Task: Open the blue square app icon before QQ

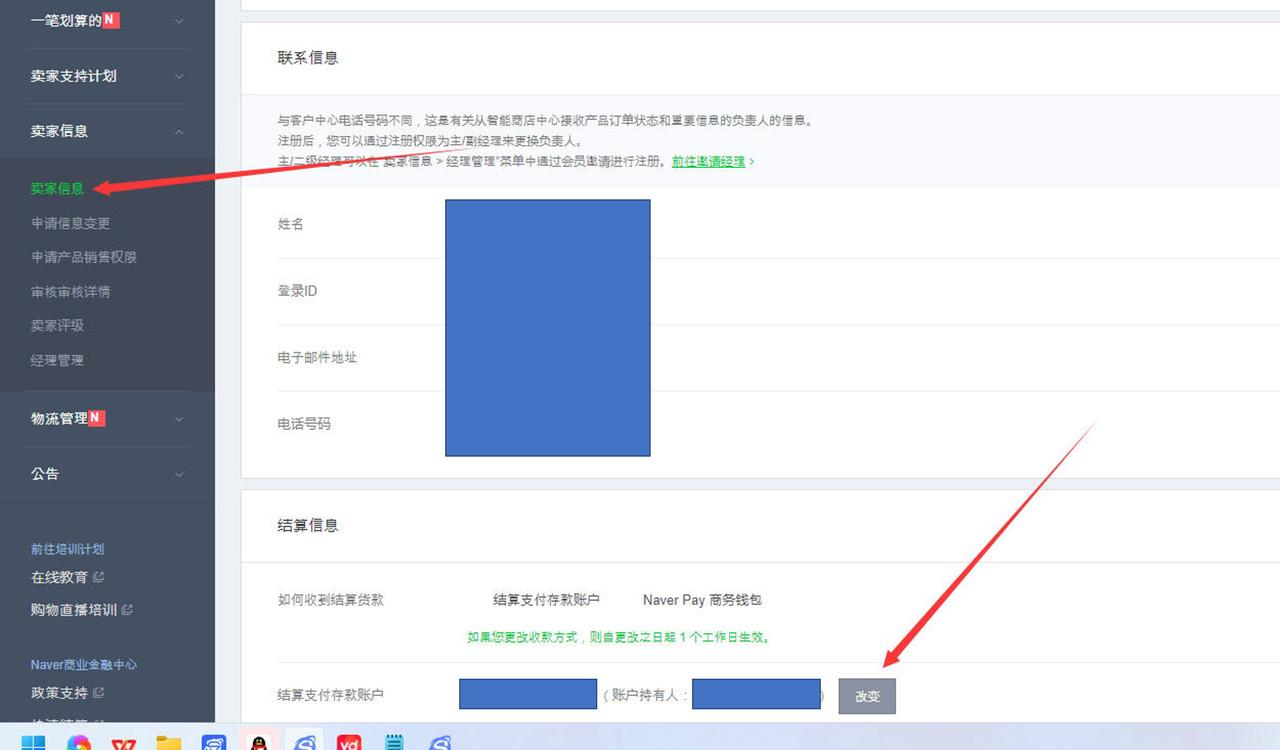Action: click(x=214, y=743)
